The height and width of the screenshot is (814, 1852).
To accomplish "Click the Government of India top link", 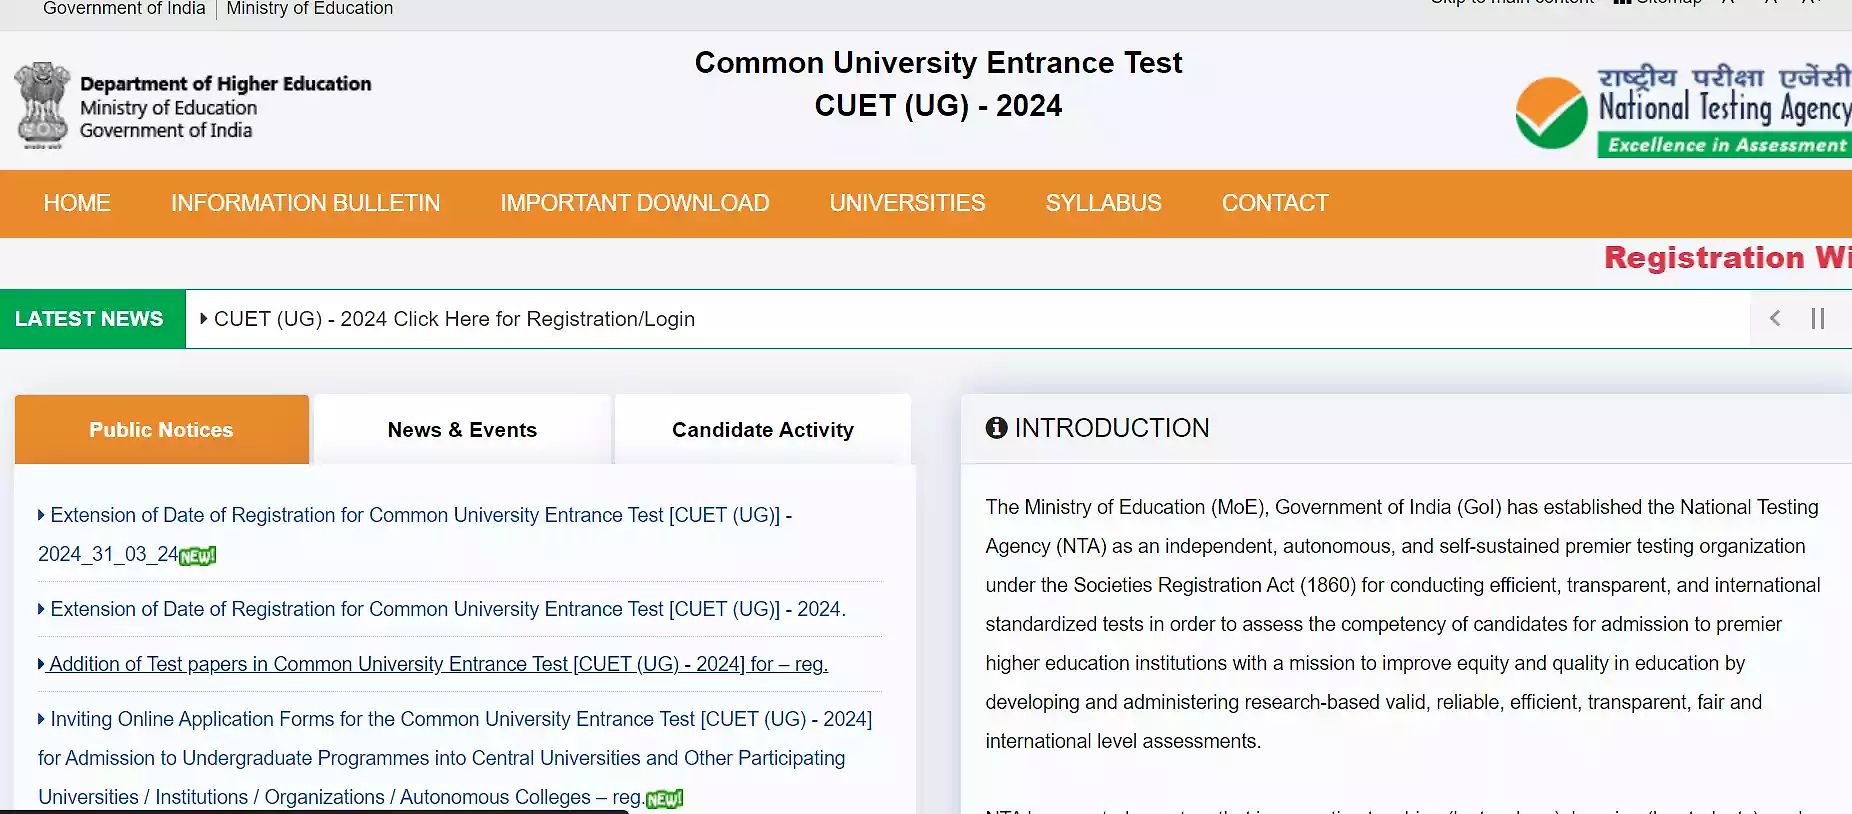I will coord(124,9).
